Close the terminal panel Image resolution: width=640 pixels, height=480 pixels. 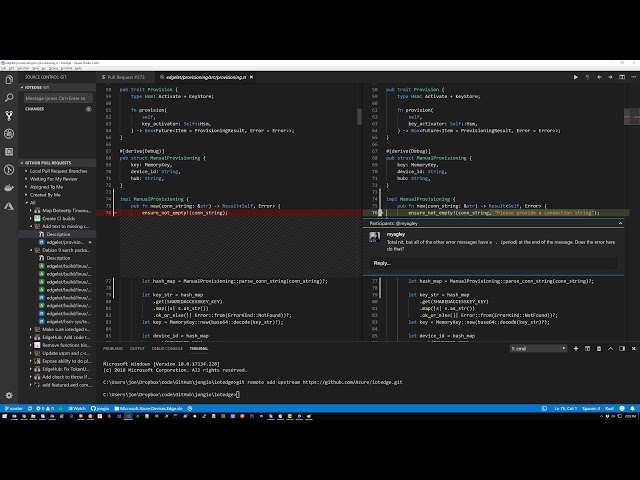(x=633, y=349)
